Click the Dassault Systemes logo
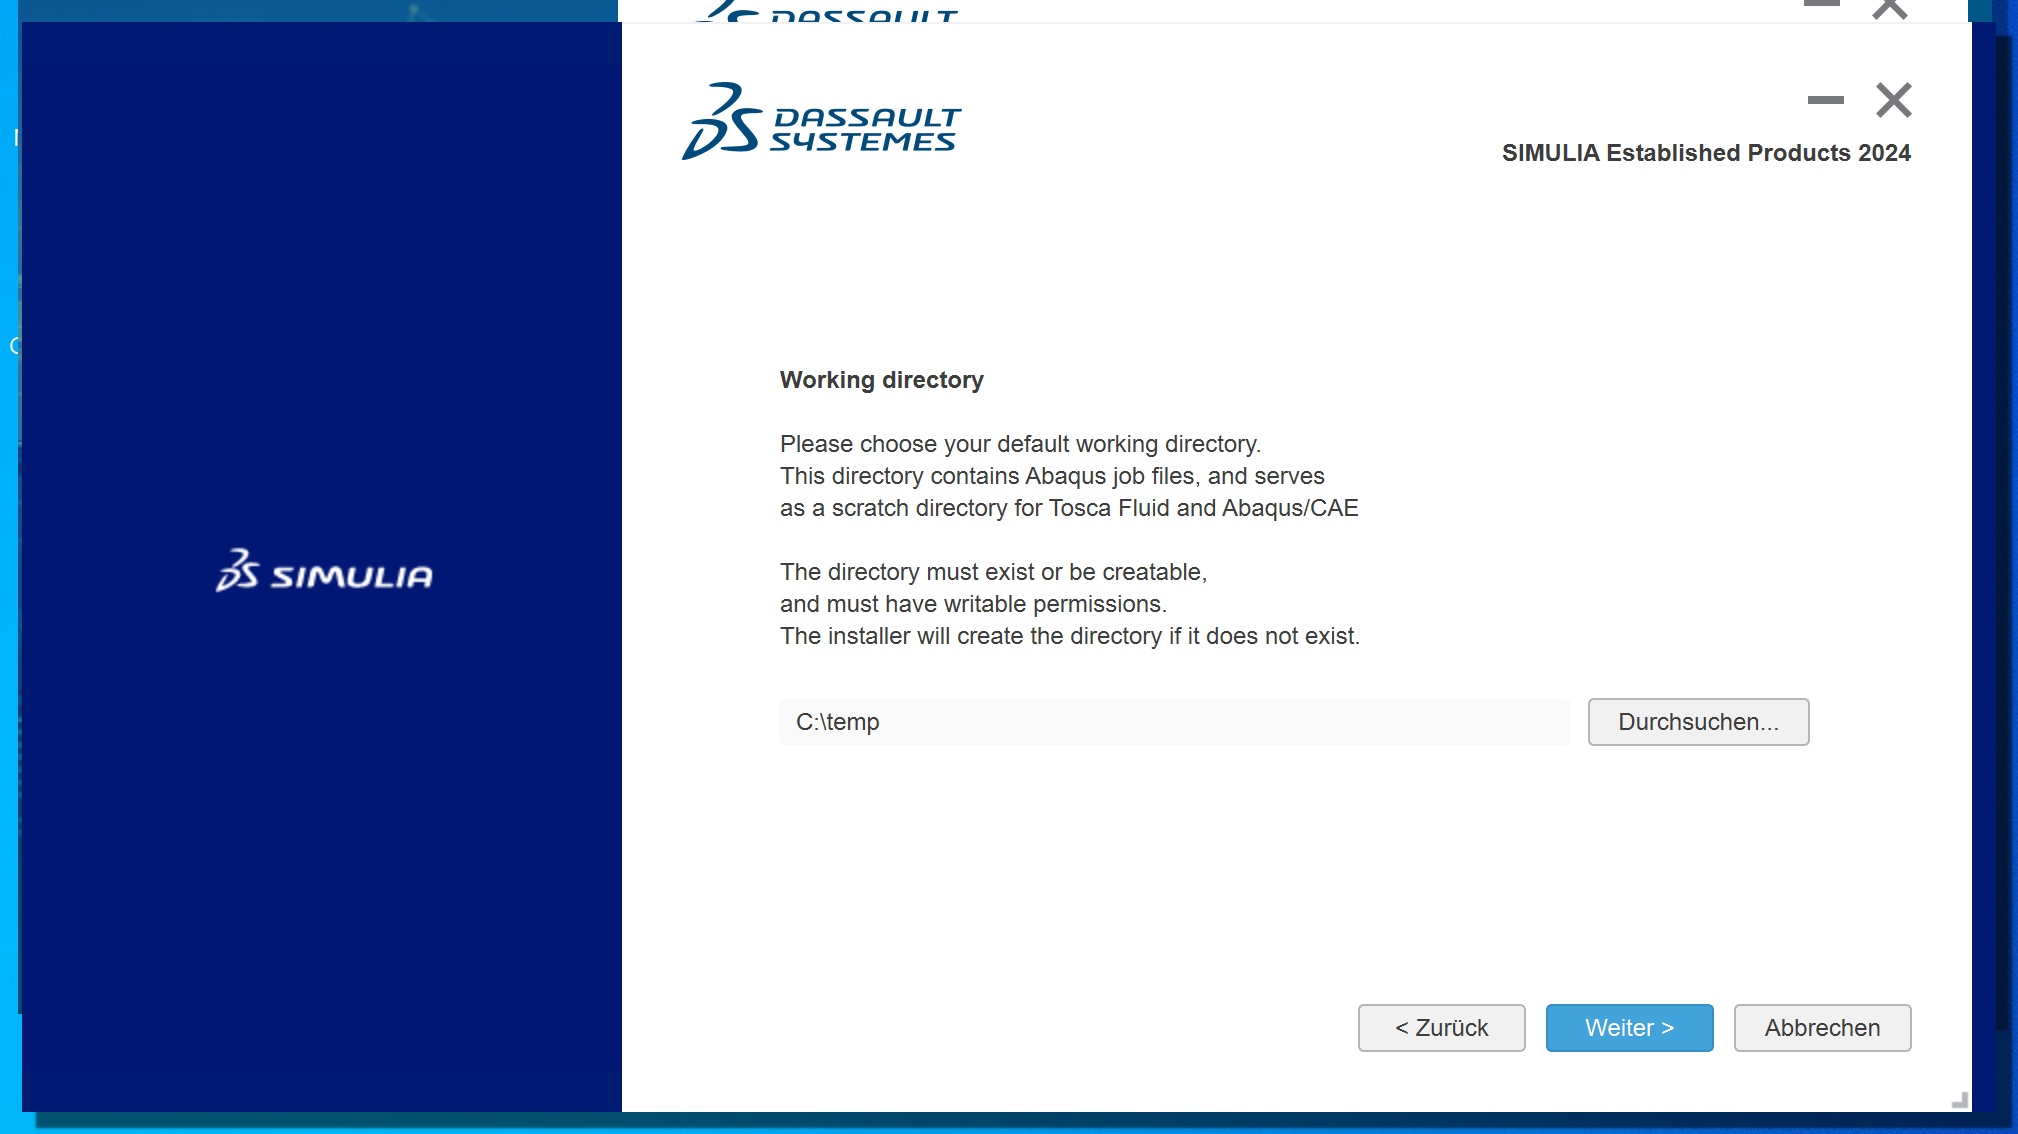The width and height of the screenshot is (2018, 1134). coord(821,121)
